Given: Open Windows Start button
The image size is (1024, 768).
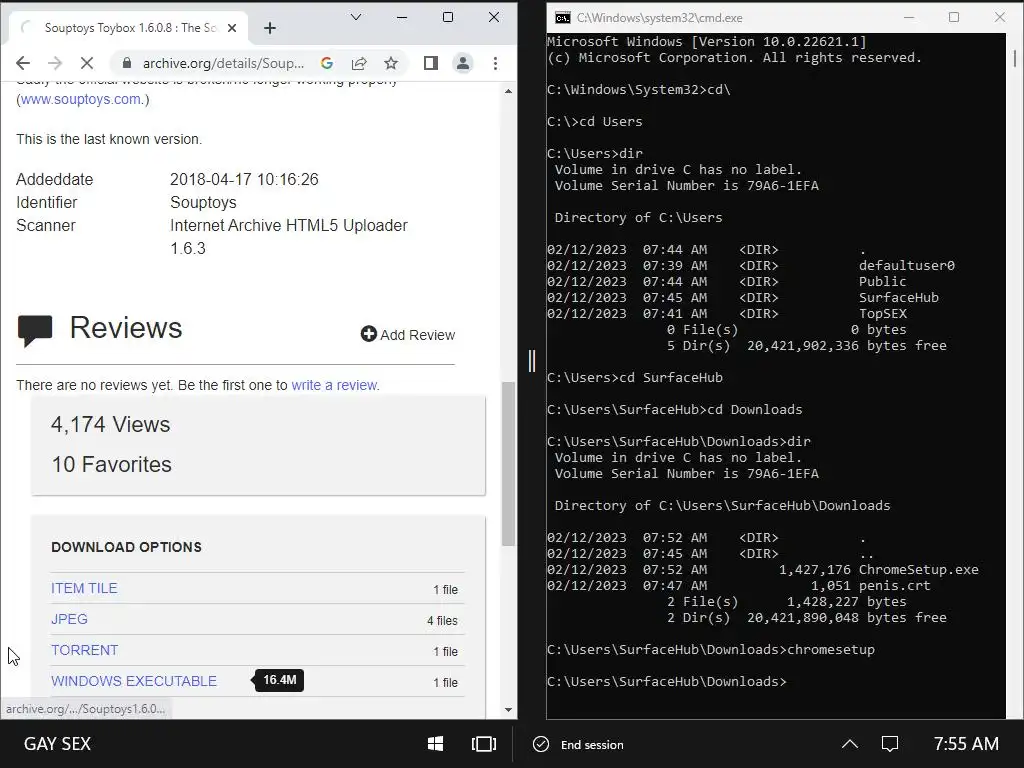Looking at the screenshot, I should (435, 744).
